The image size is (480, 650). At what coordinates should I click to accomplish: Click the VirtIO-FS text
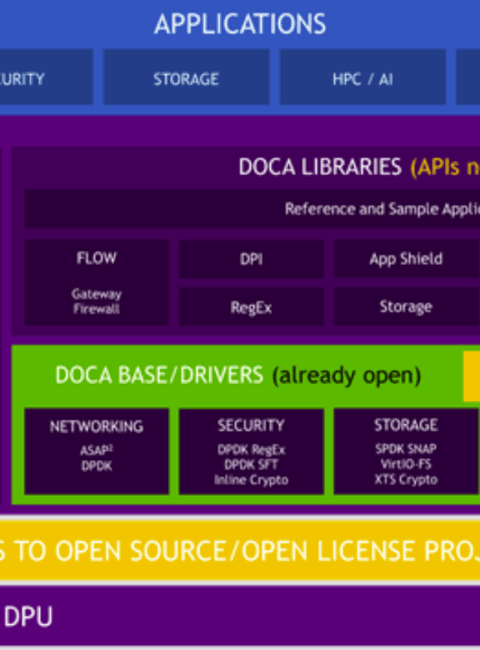tap(406, 464)
